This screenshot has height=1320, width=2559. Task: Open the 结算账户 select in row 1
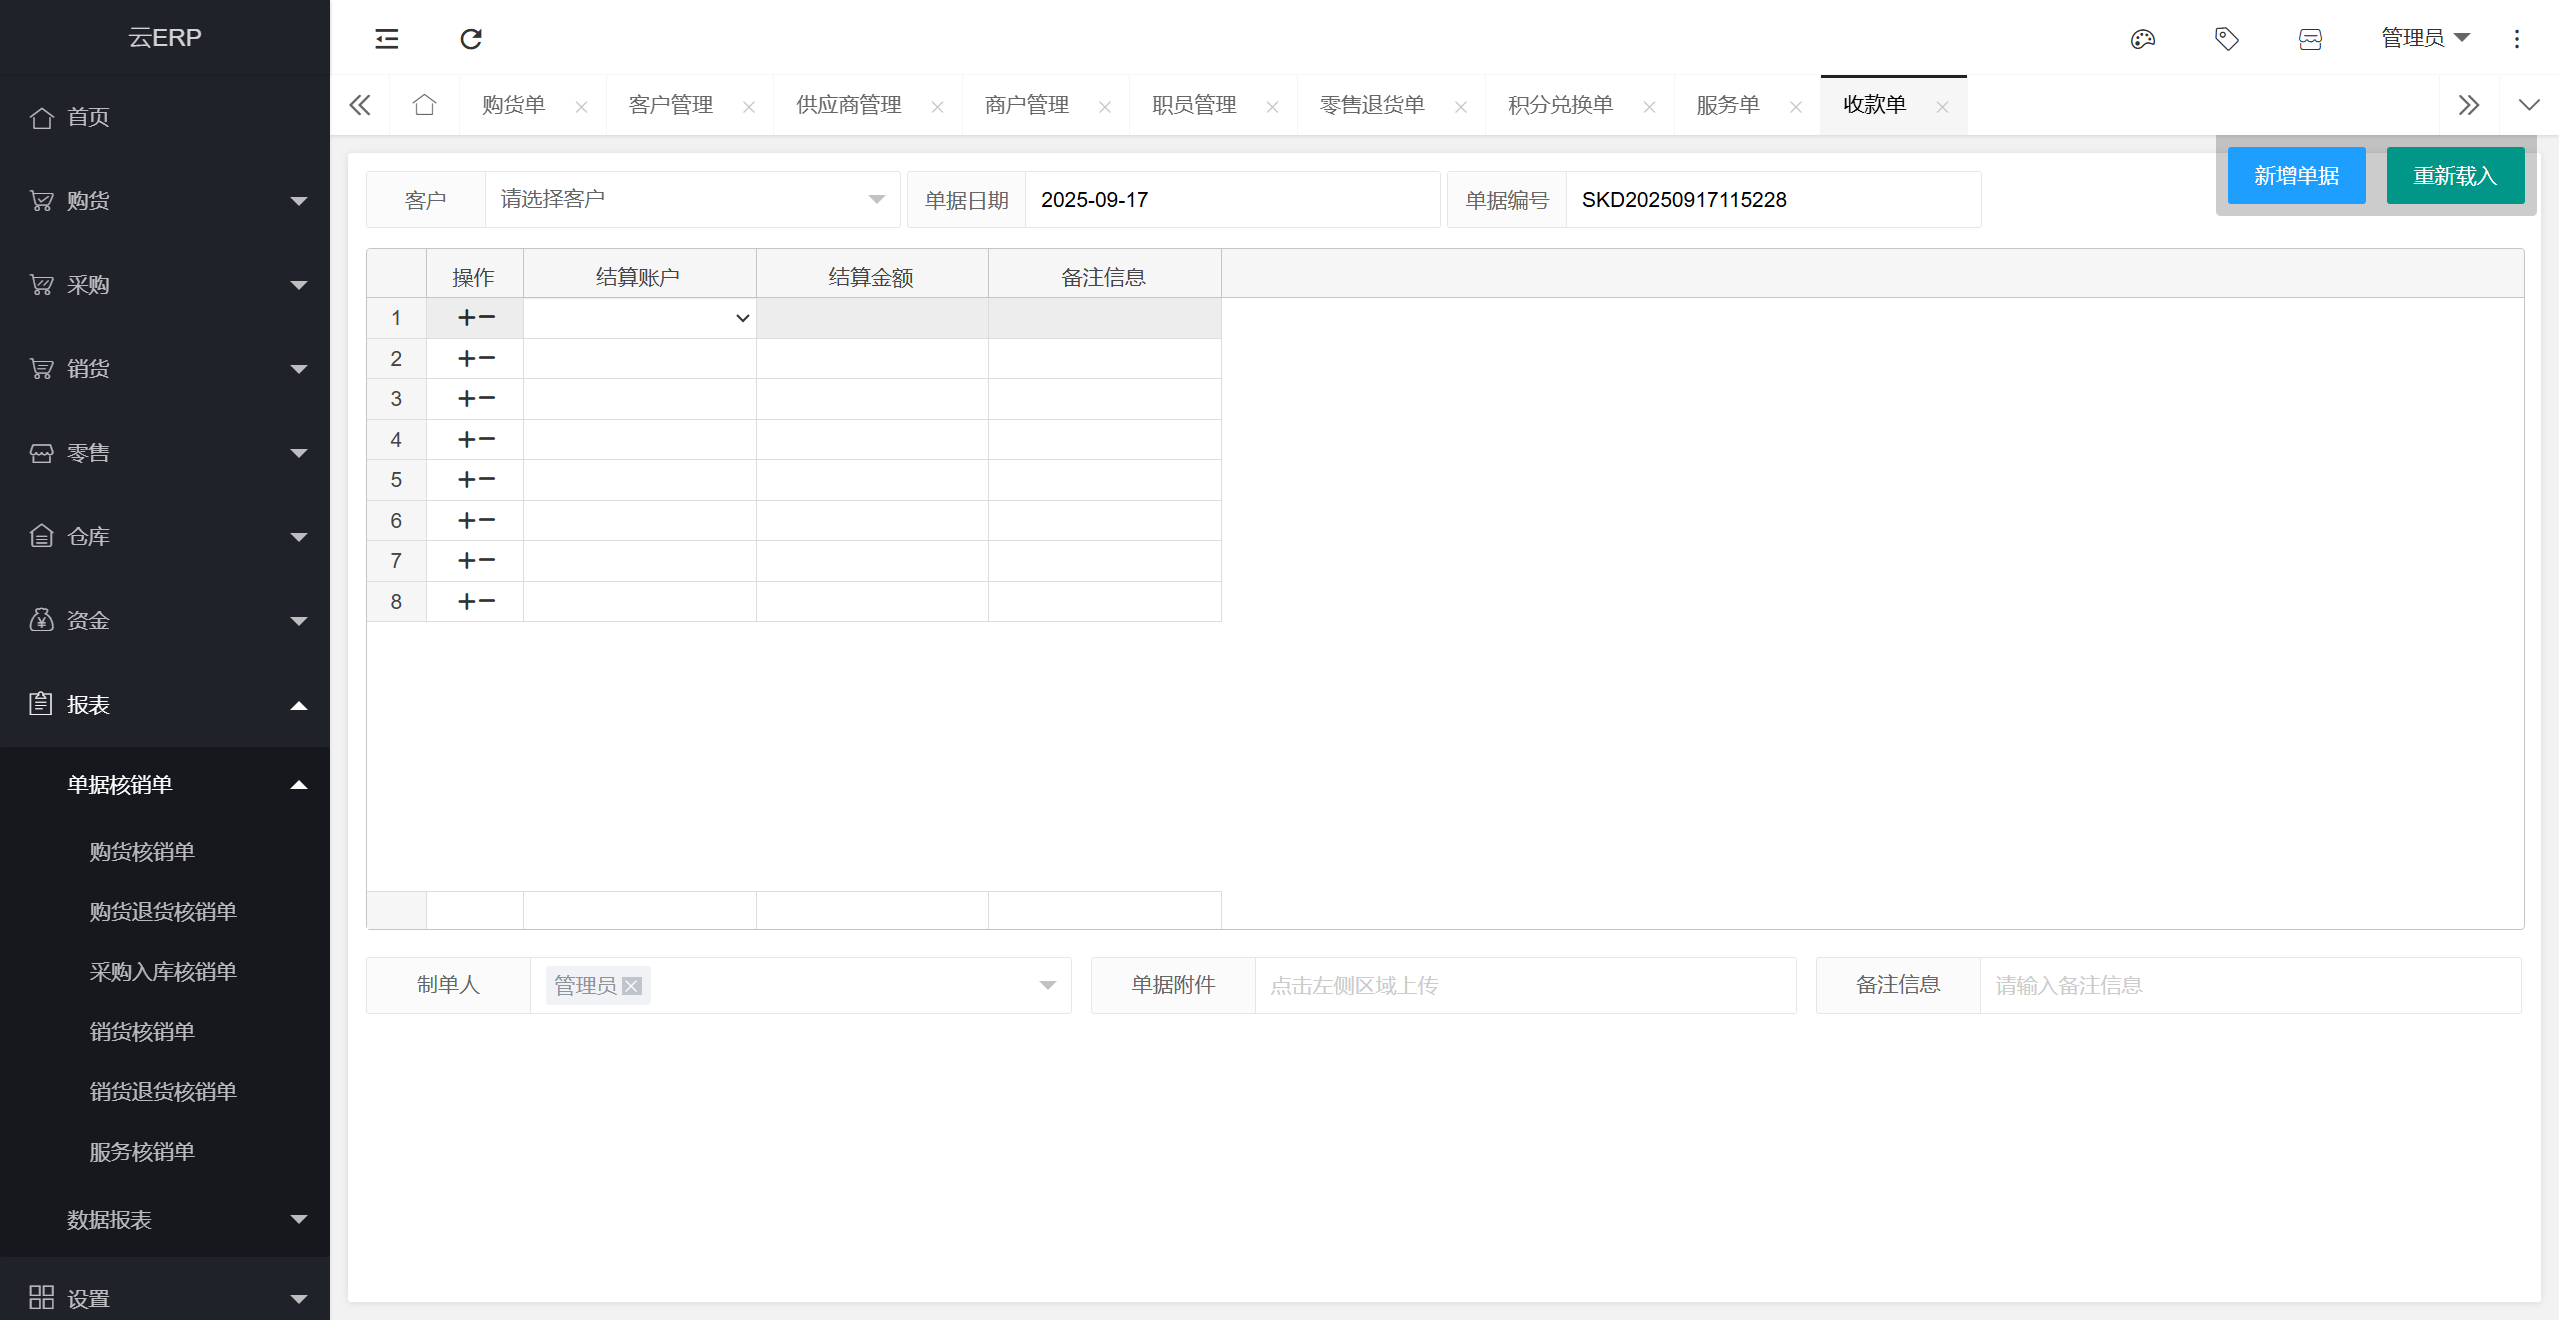pos(640,318)
